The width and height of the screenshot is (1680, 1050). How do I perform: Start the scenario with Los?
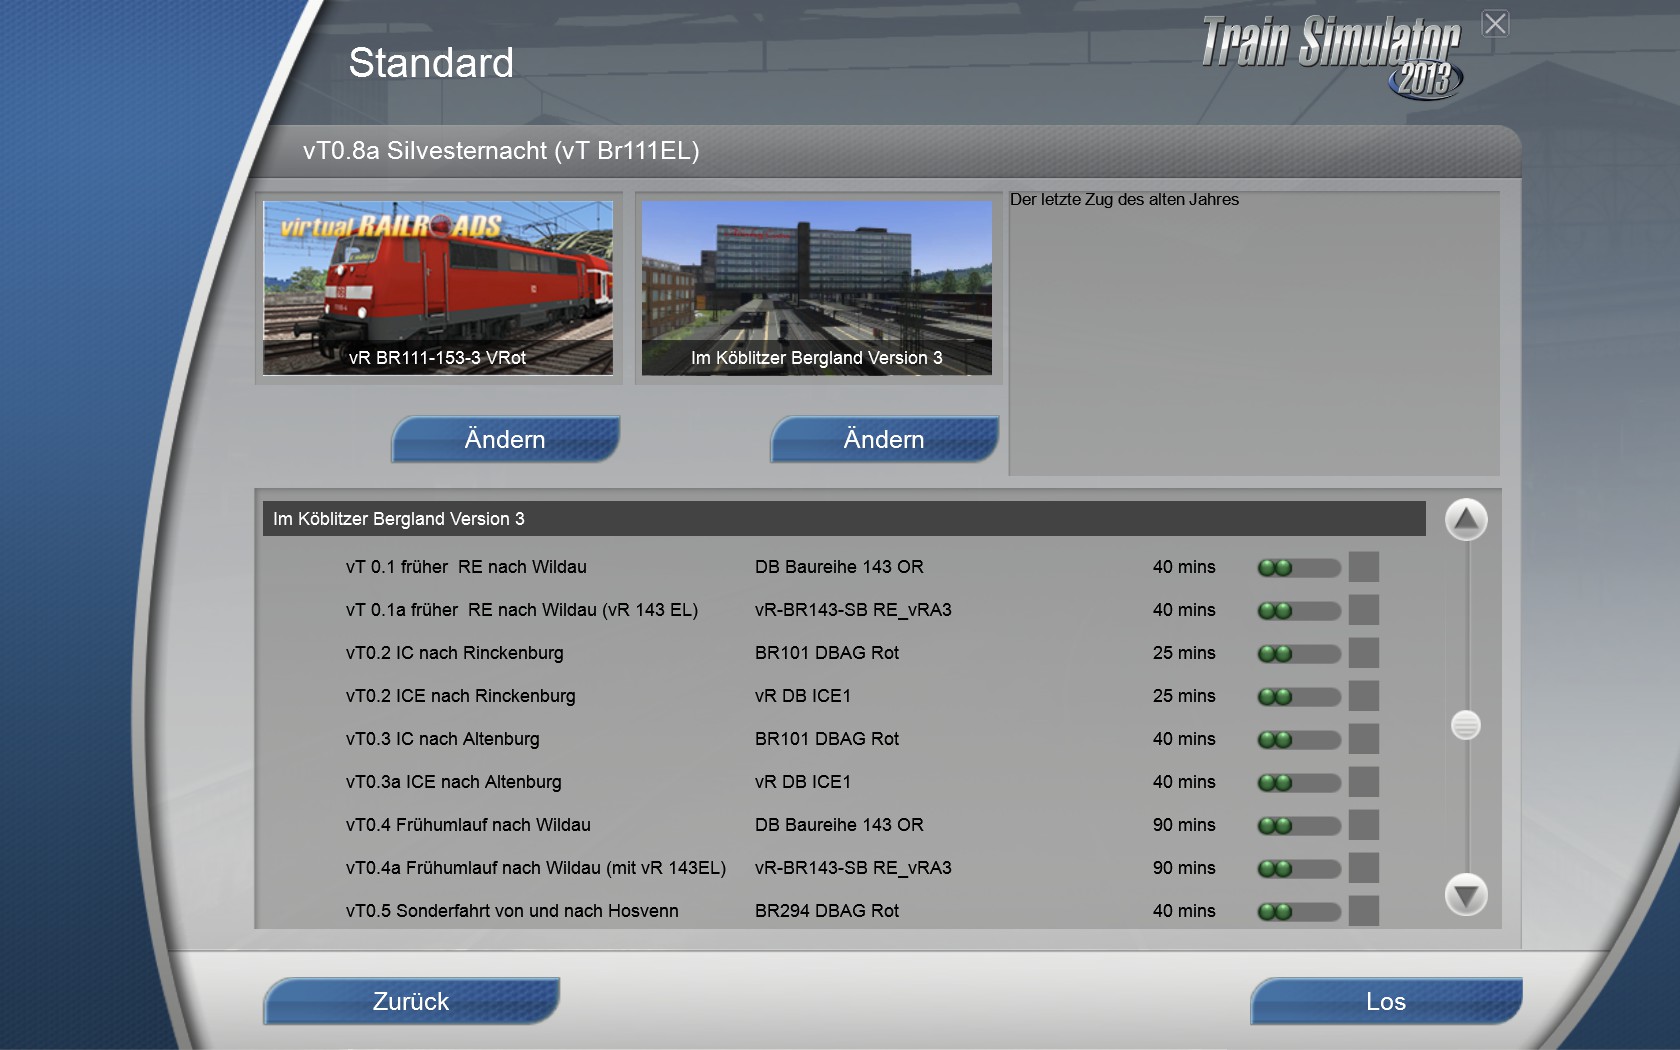tap(1386, 1001)
